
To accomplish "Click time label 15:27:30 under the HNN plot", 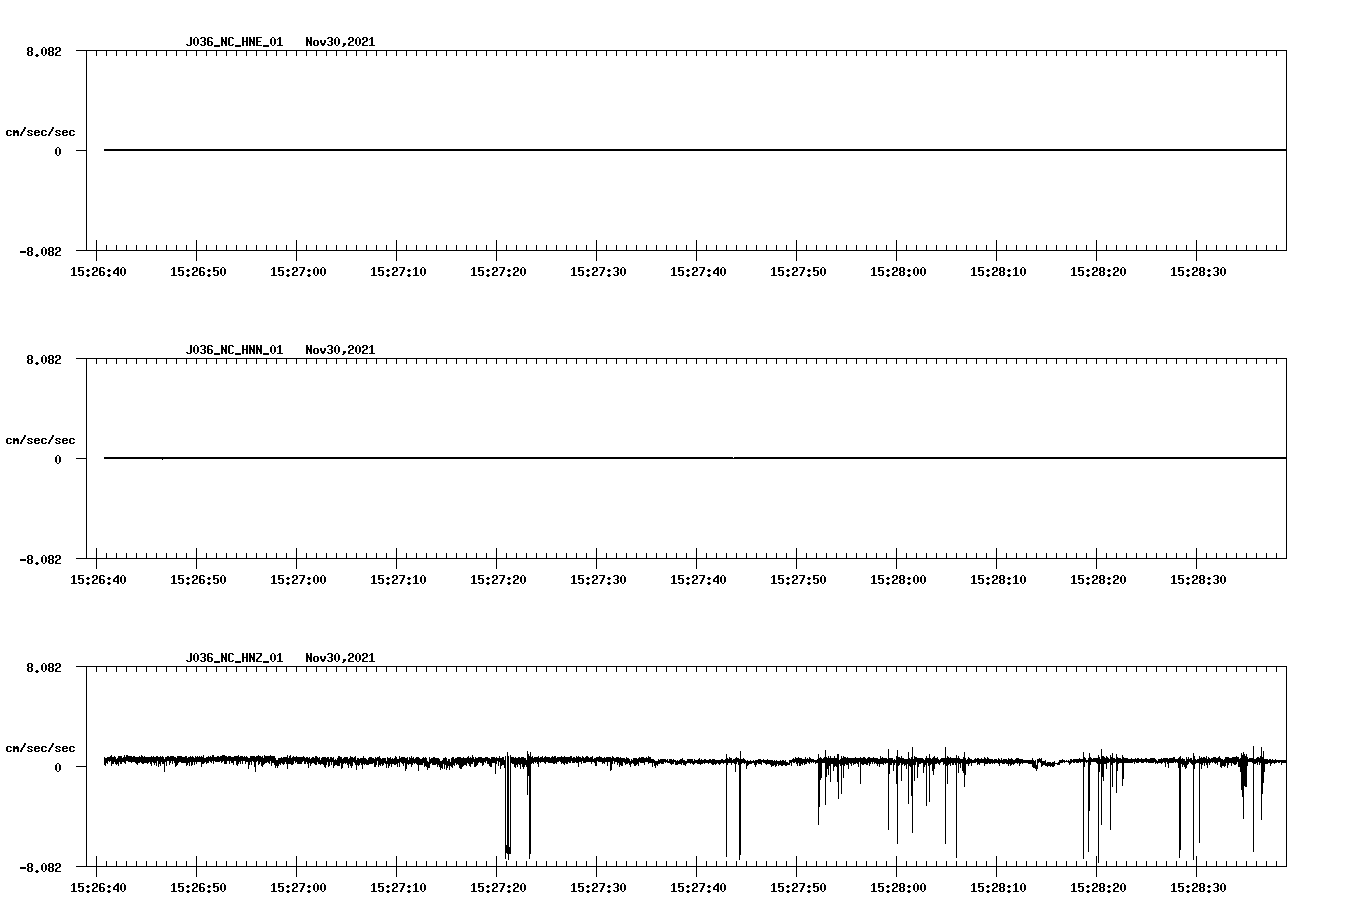I will point(598,580).
